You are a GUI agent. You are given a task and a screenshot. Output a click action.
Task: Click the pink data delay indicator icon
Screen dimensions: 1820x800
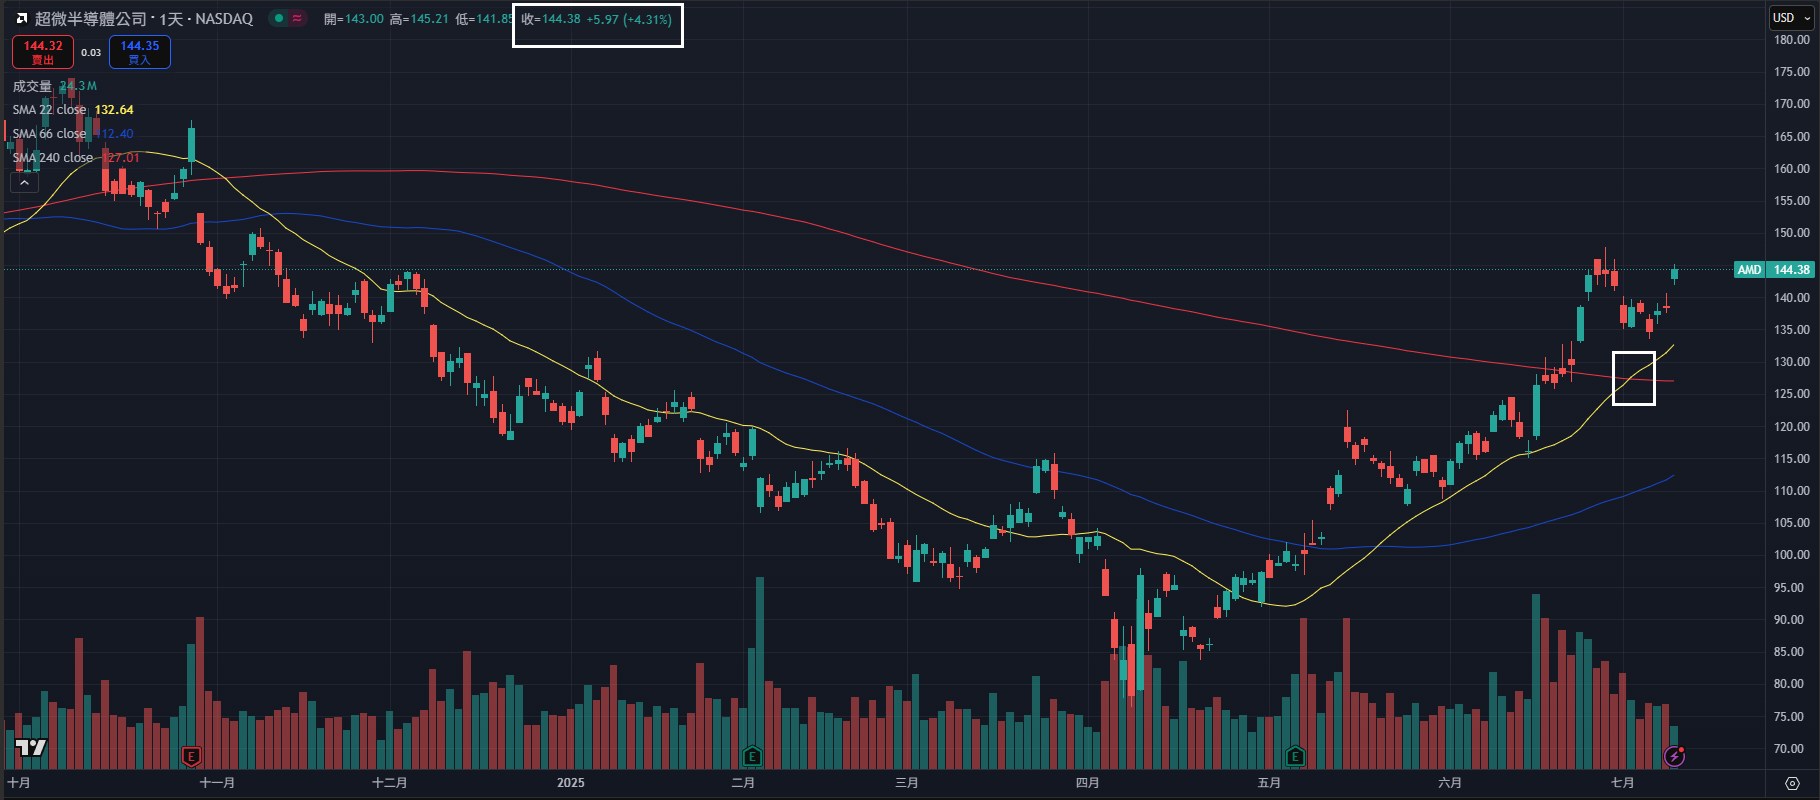click(297, 19)
